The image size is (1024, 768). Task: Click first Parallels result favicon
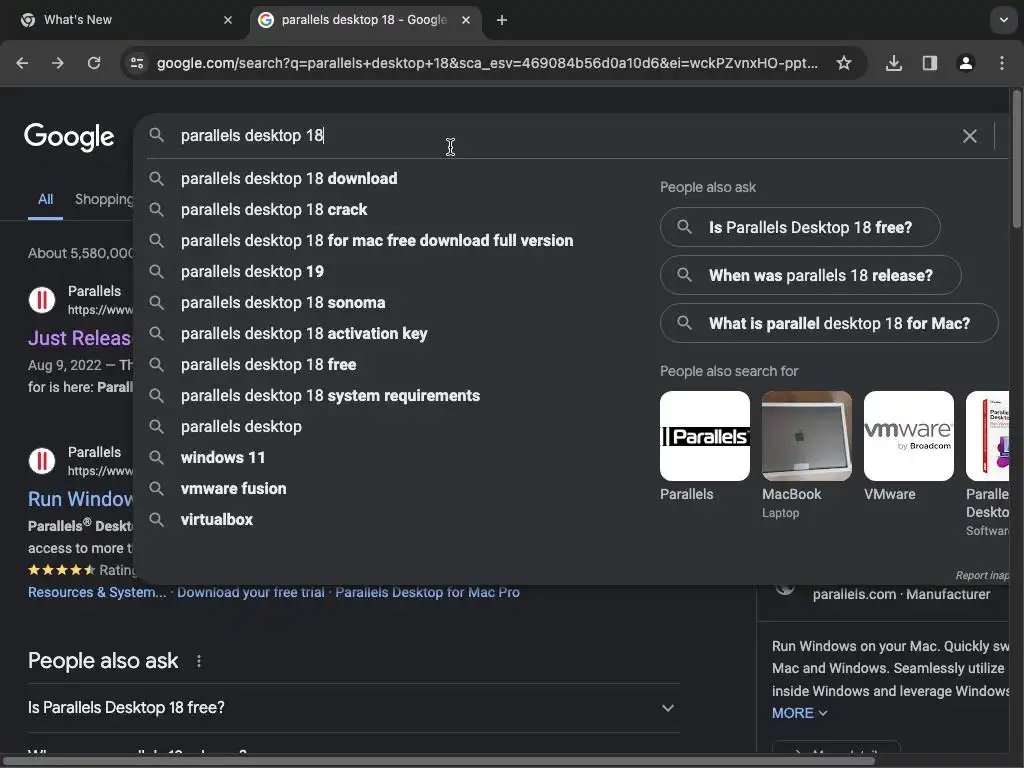click(x=42, y=300)
